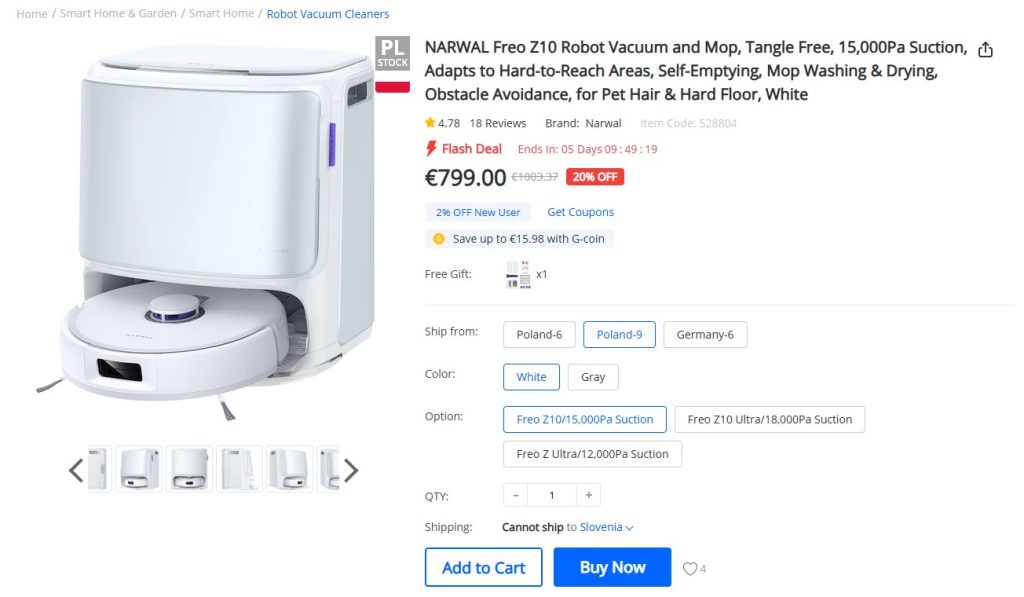
Task: Open the Get Coupons link
Action: tap(580, 212)
